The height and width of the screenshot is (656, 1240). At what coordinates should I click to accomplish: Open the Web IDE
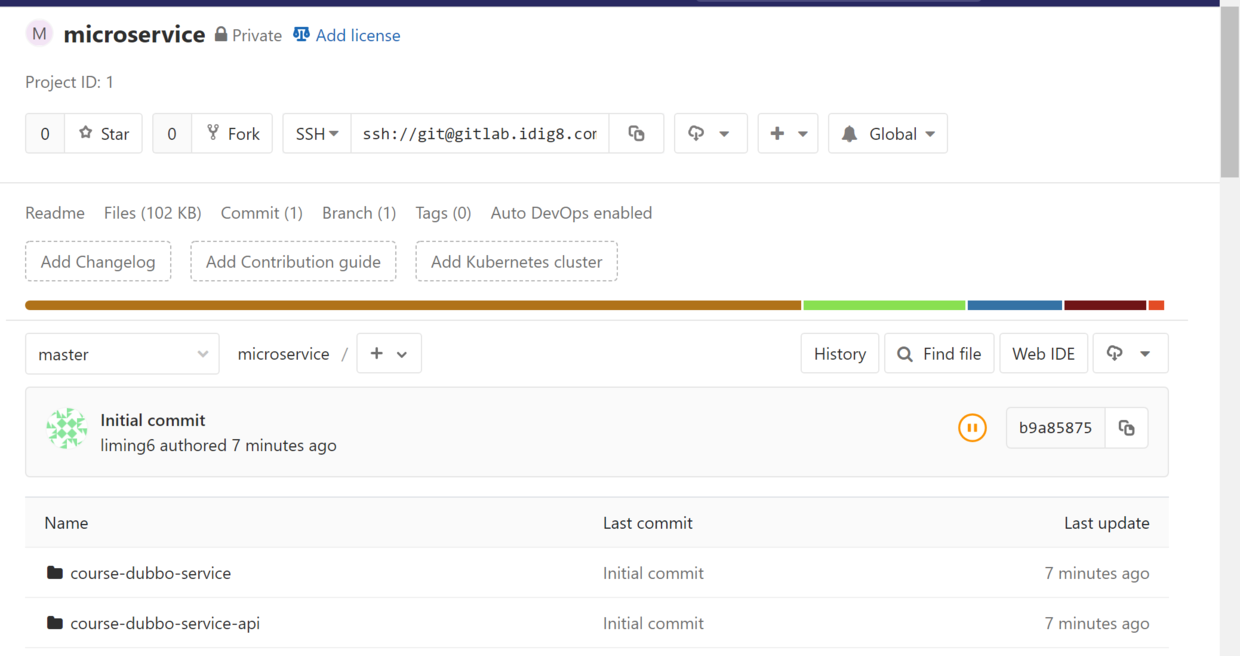(x=1043, y=353)
